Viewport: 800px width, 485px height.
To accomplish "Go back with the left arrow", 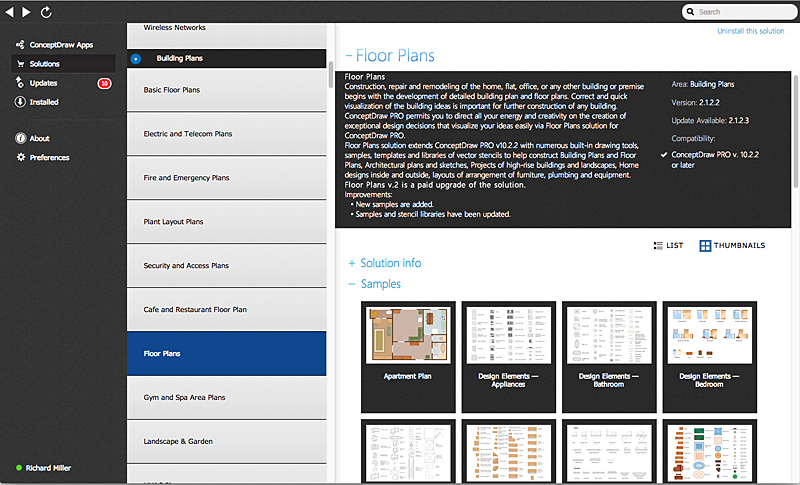I will click(9, 12).
